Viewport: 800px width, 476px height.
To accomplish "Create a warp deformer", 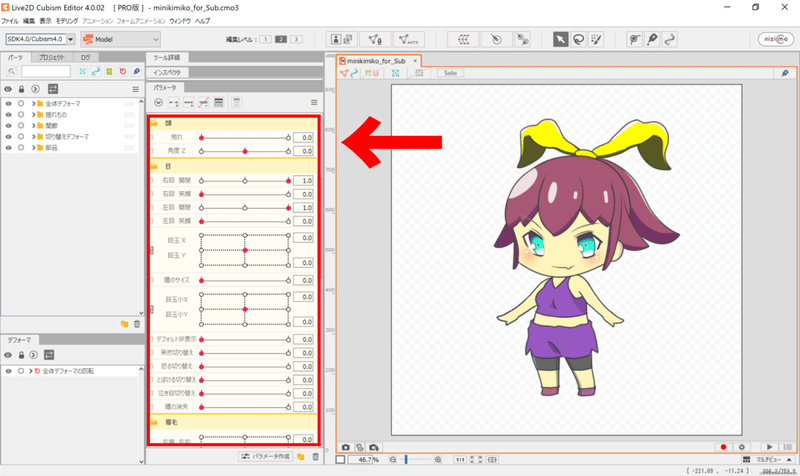I will [x=463, y=39].
